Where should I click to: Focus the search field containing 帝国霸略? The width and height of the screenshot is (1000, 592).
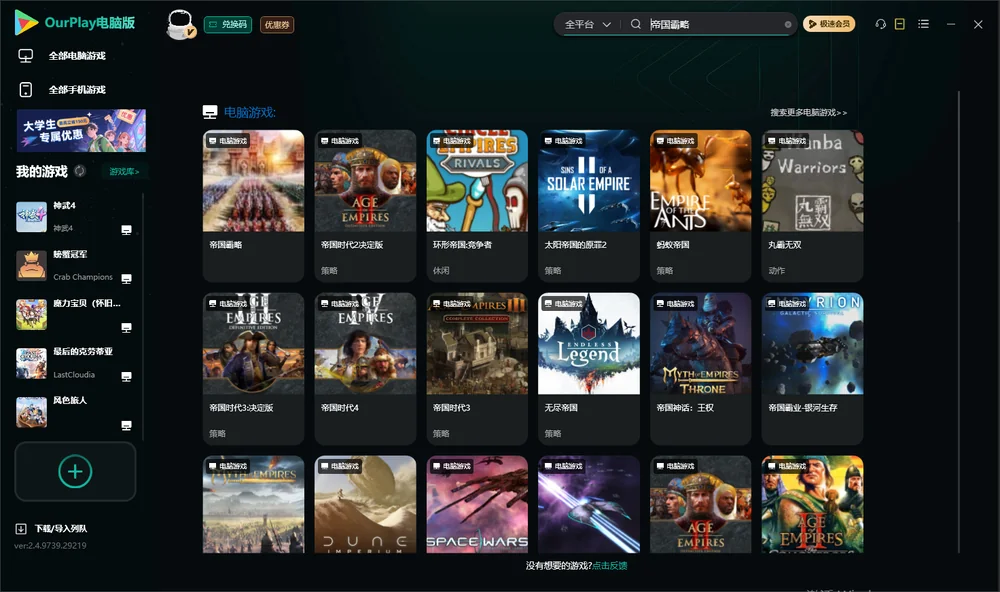(714, 24)
